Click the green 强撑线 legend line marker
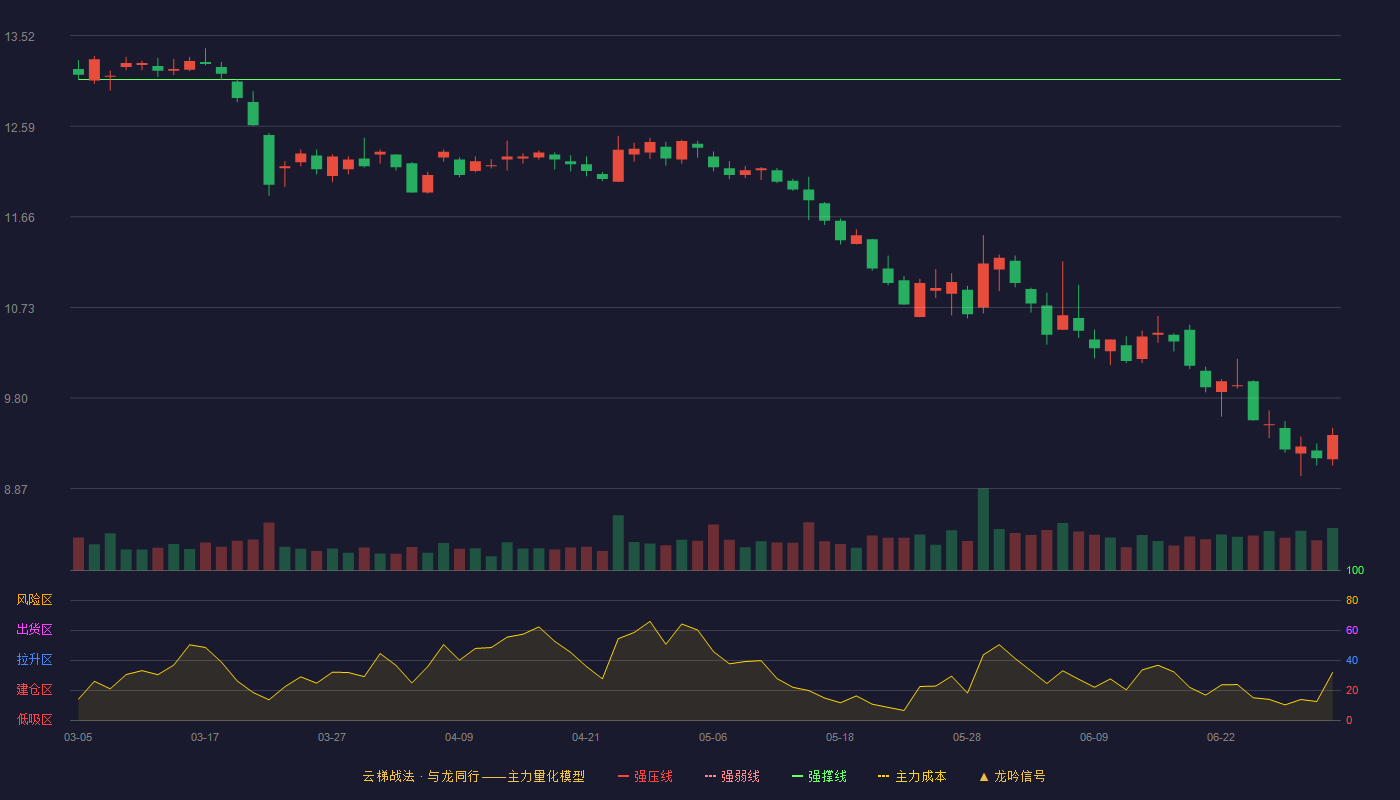Image resolution: width=1400 pixels, height=800 pixels. pos(797,776)
